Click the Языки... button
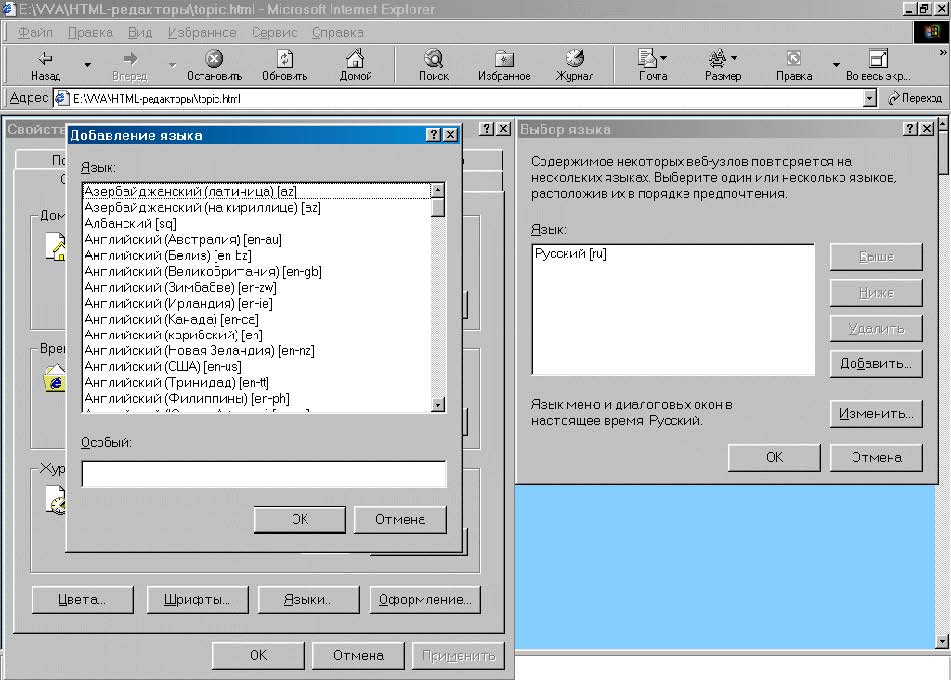The image size is (951, 680). (308, 599)
